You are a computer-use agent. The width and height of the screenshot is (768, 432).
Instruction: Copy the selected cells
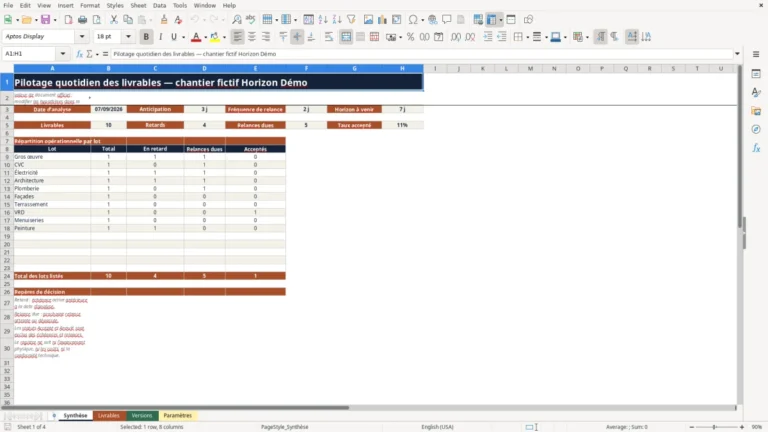point(128,20)
